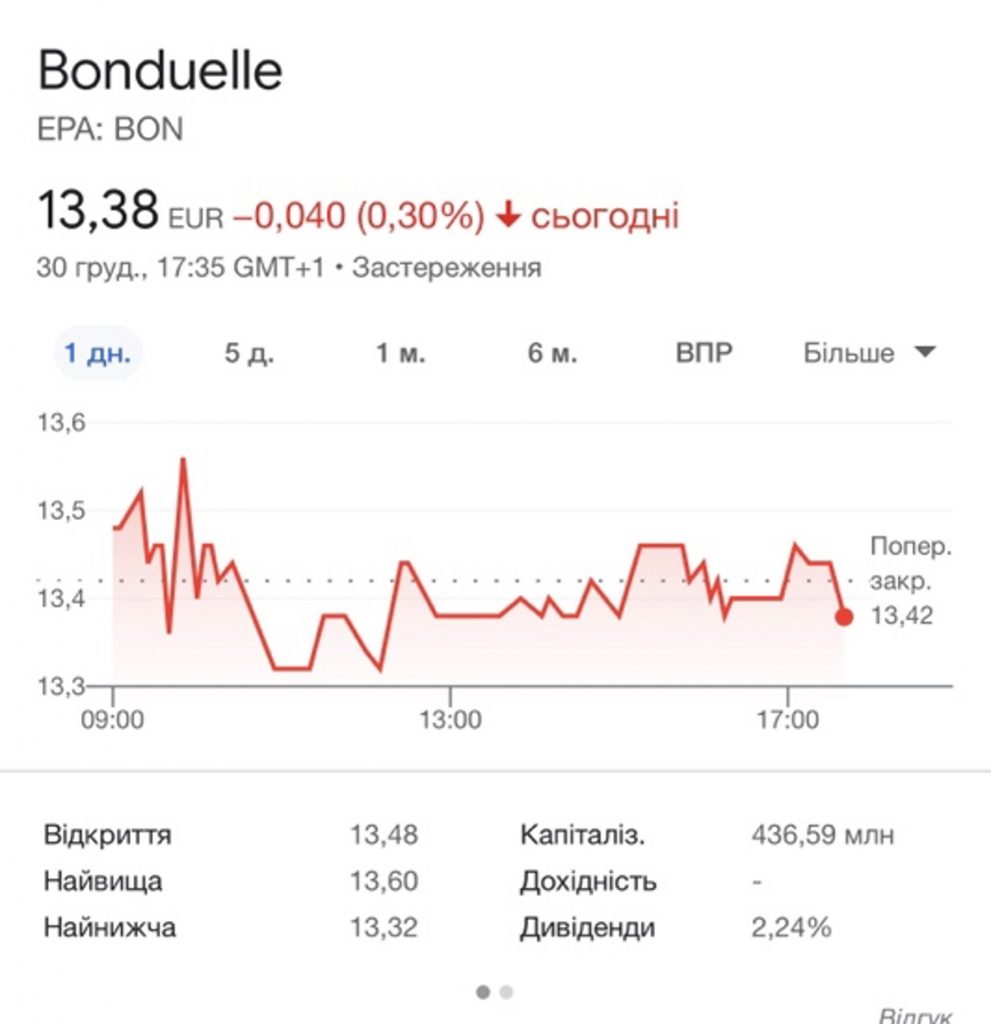991x1024 pixels.
Task: Click the Bonduelle company title
Action: point(160,72)
